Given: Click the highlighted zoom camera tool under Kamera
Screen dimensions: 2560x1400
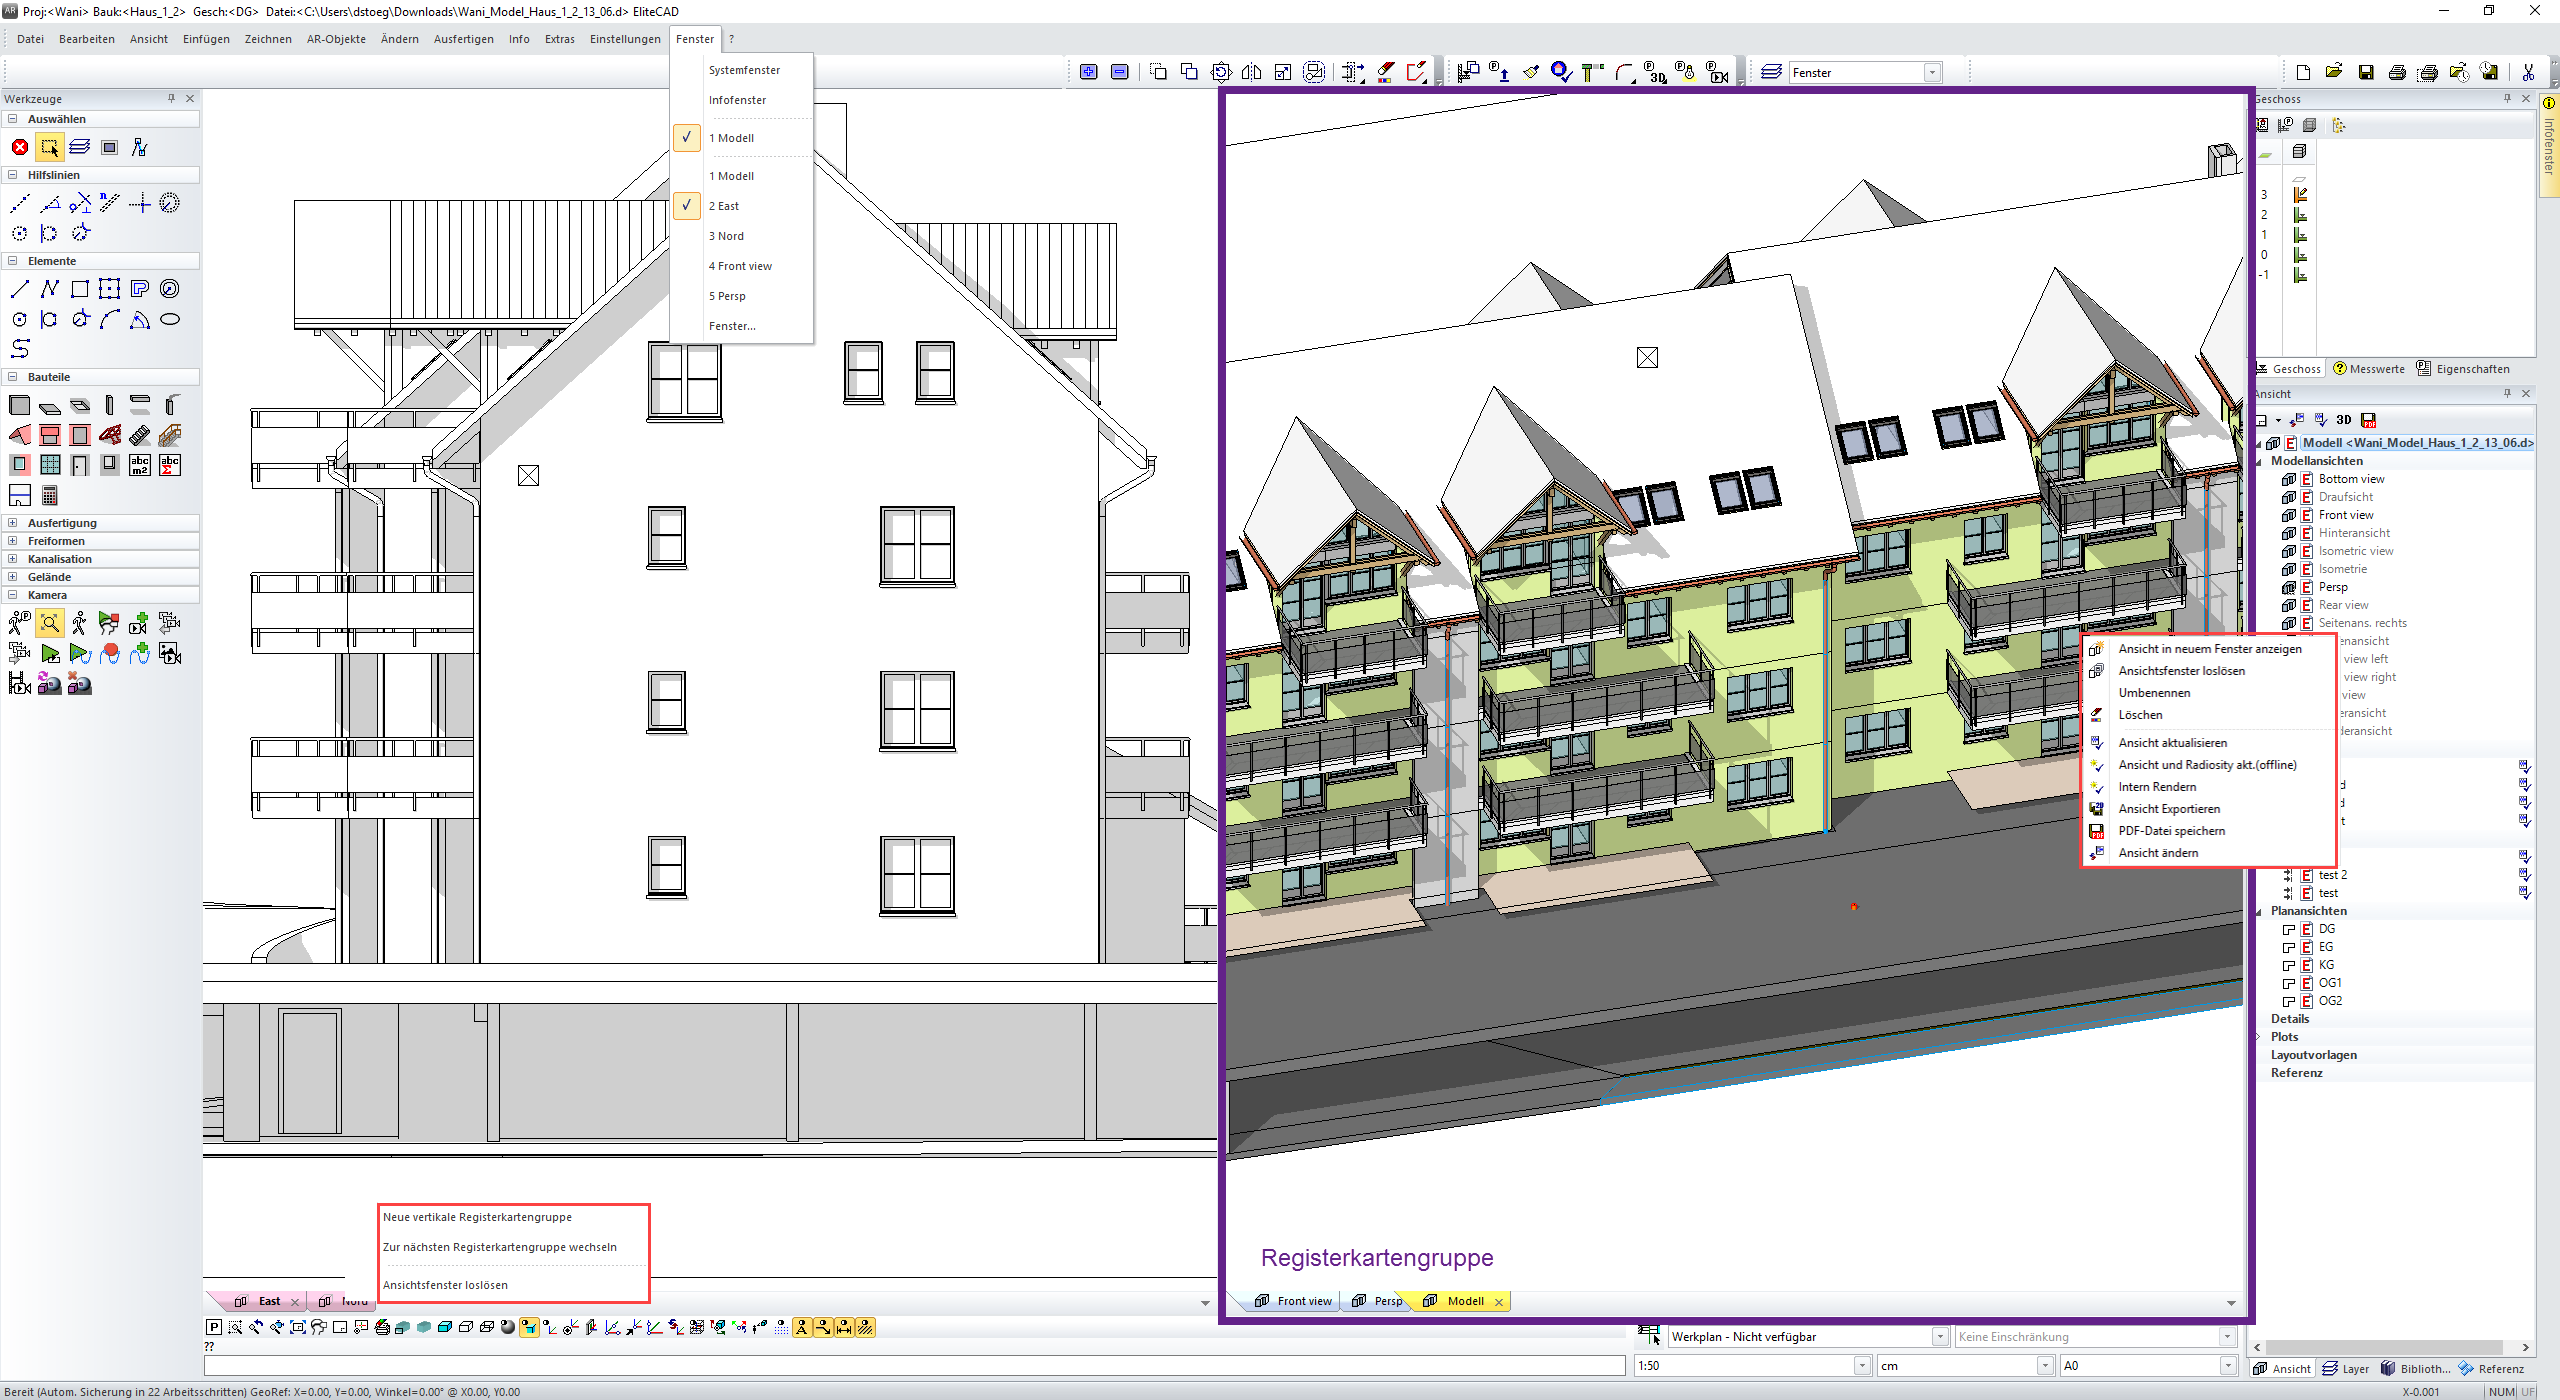Looking at the screenshot, I should click(50, 624).
